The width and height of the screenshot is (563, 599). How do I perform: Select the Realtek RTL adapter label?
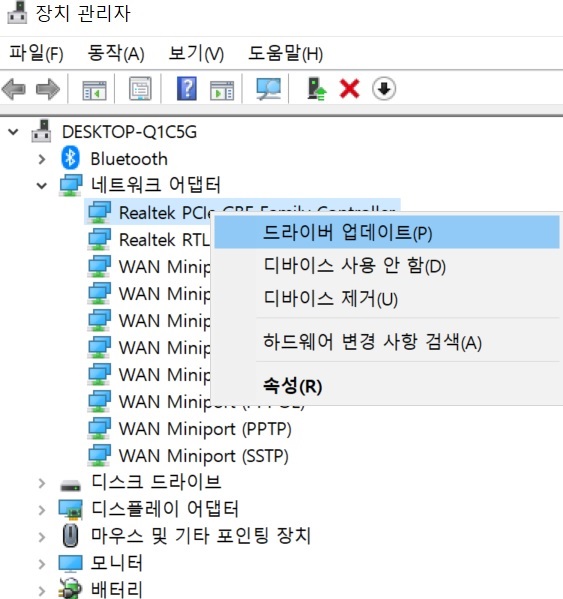(x=165, y=240)
